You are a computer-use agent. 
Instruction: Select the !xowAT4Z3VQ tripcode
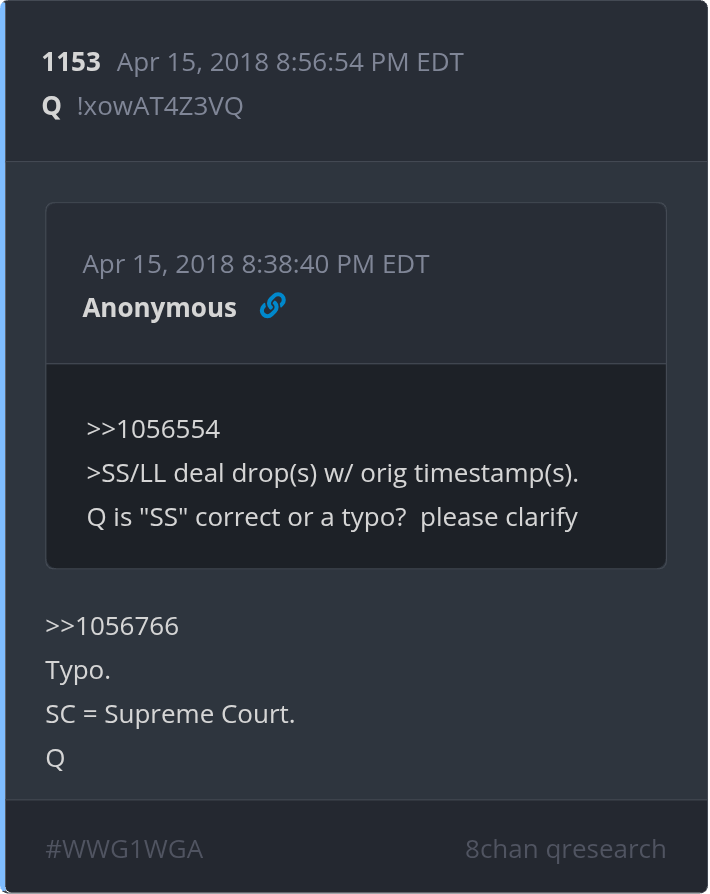[x=160, y=107]
